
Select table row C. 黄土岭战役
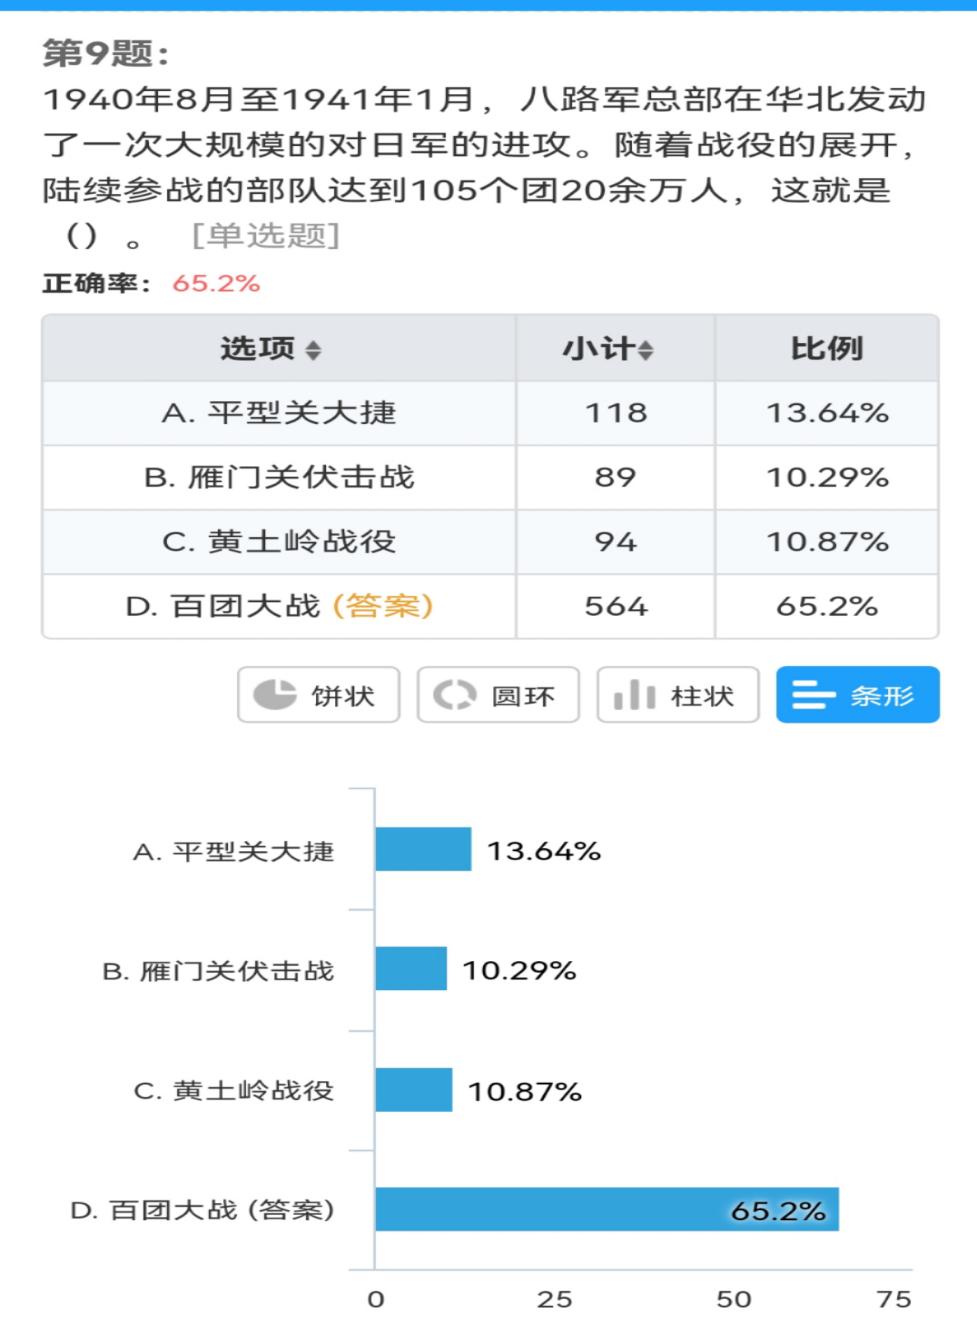[x=279, y=542]
